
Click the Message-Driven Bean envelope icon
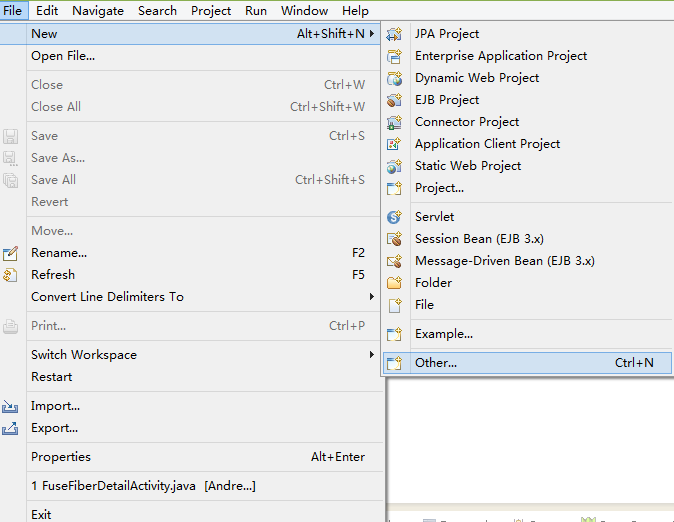(x=394, y=261)
